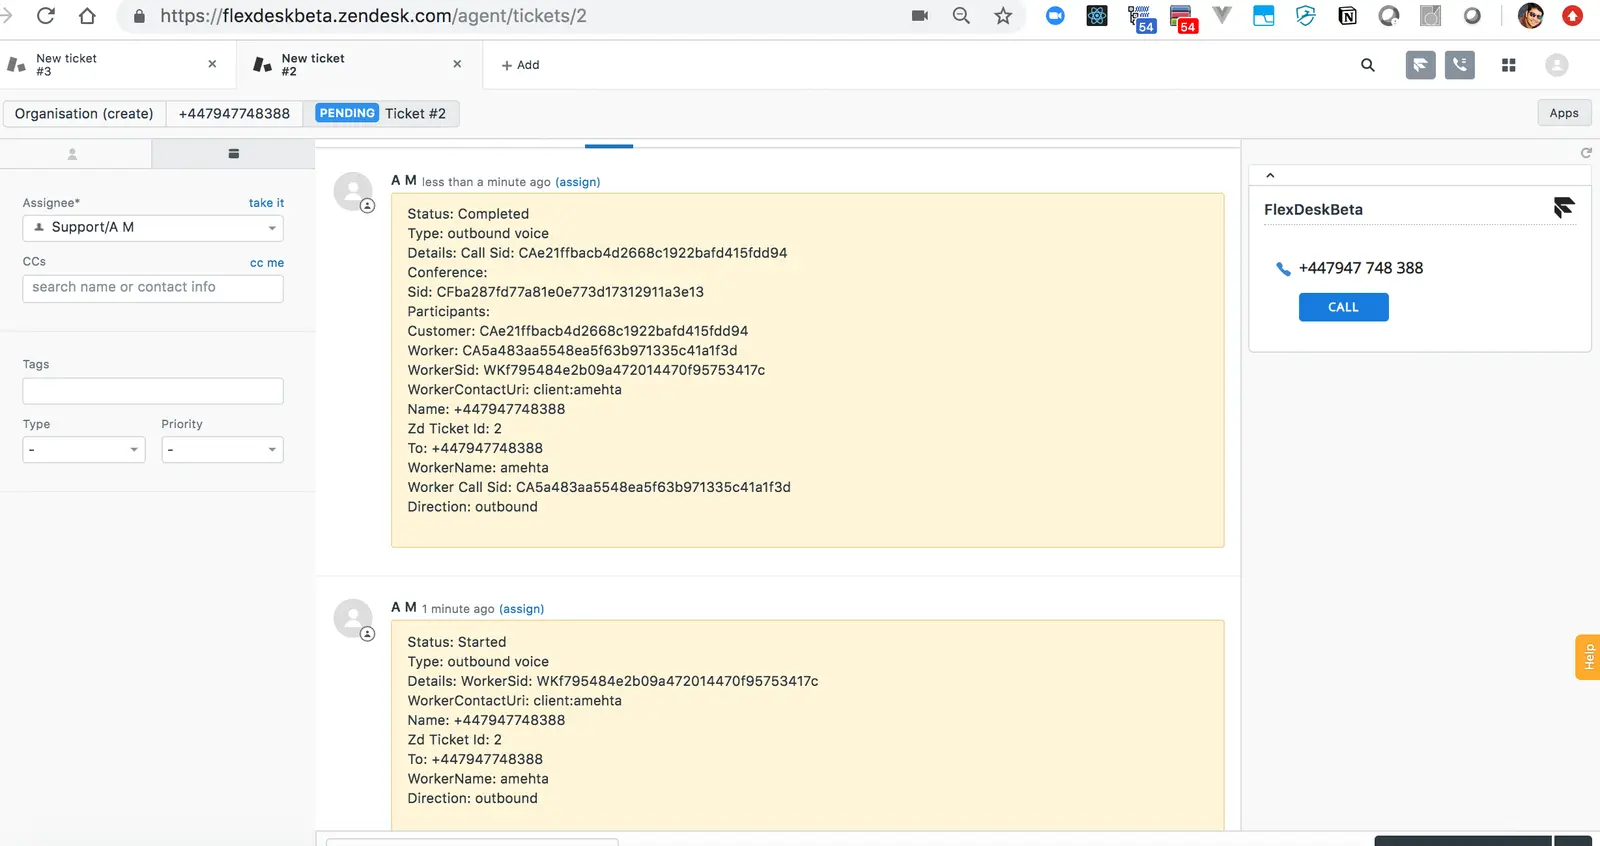Click the browser address bar URL
Screen dimensions: 1600x846
tap(373, 16)
